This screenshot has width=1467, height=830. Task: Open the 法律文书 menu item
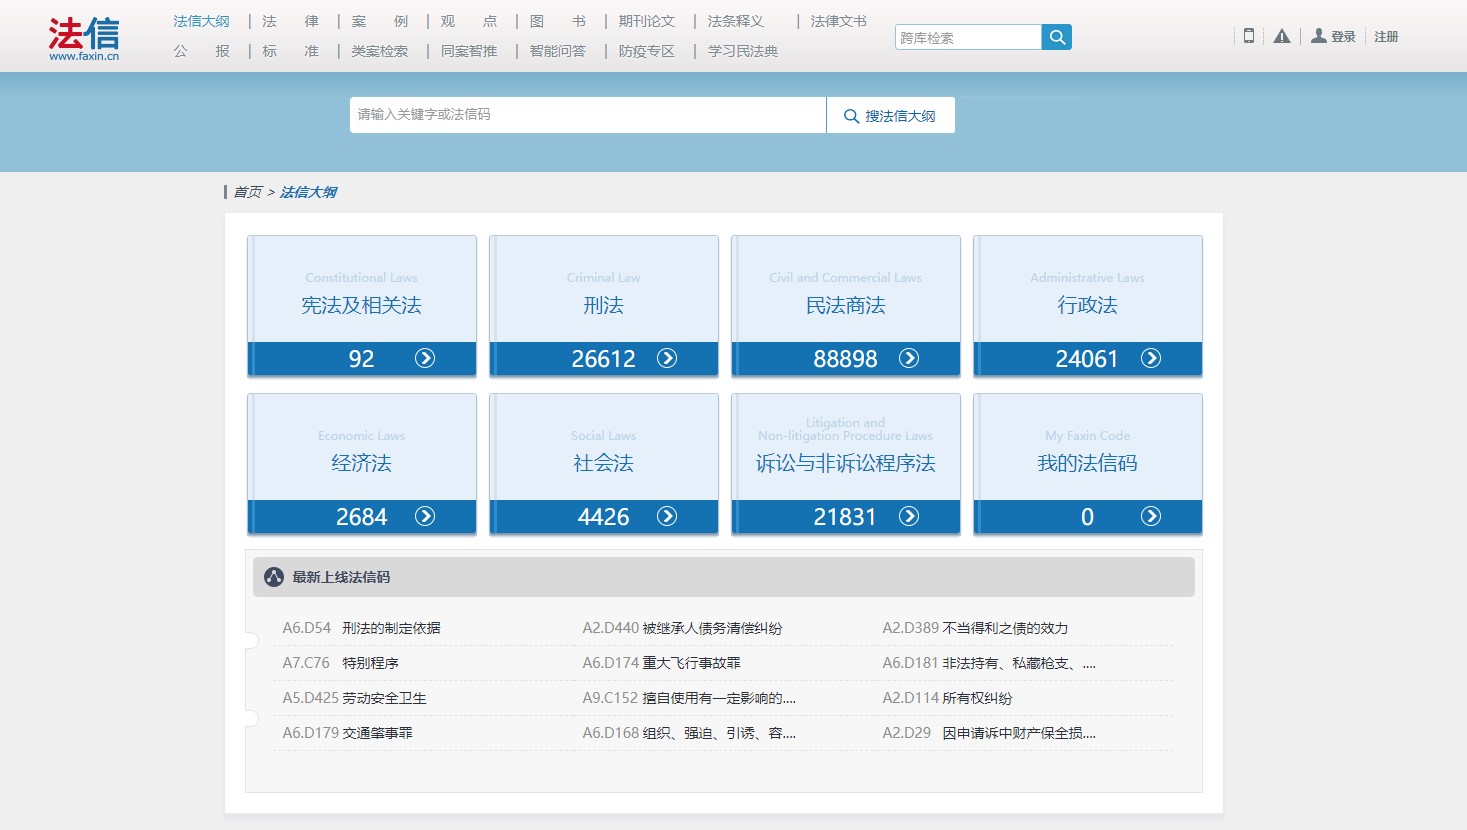pos(839,21)
